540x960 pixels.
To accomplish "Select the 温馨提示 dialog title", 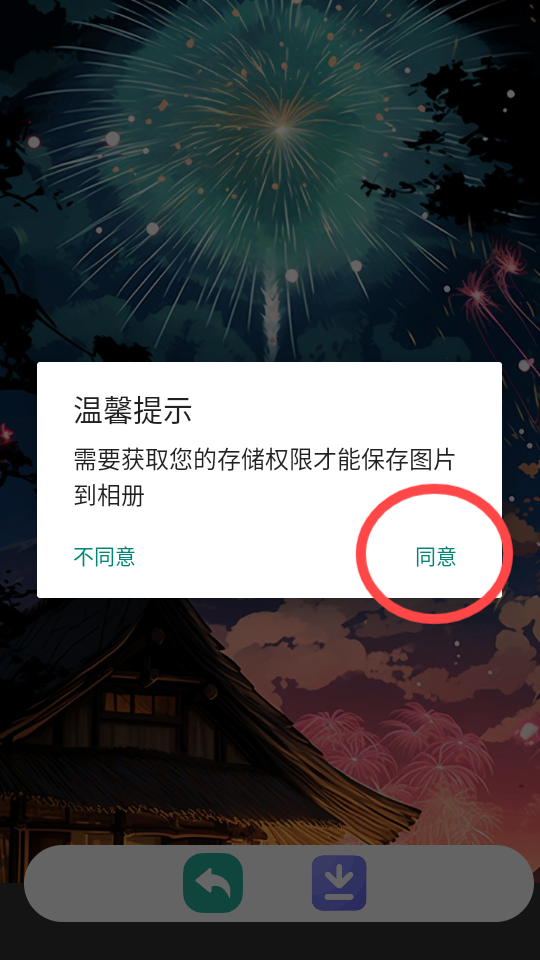I will coord(133,410).
